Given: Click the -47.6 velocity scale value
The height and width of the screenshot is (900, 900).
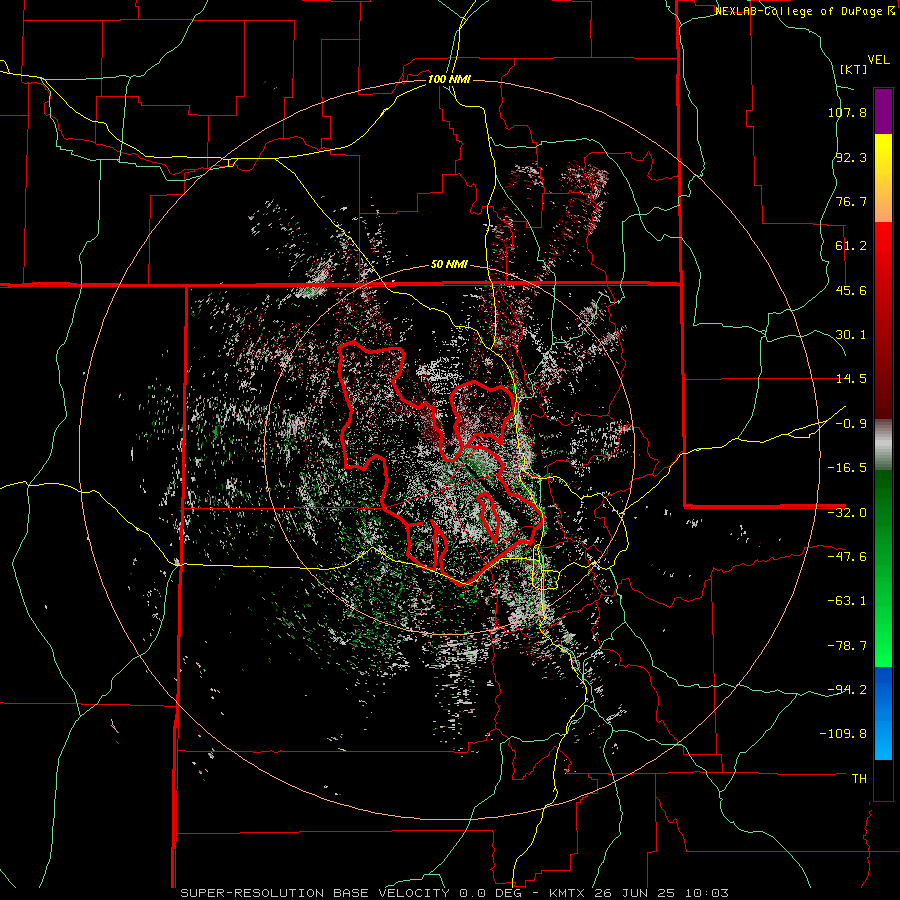Looking at the screenshot, I should pos(847,557).
